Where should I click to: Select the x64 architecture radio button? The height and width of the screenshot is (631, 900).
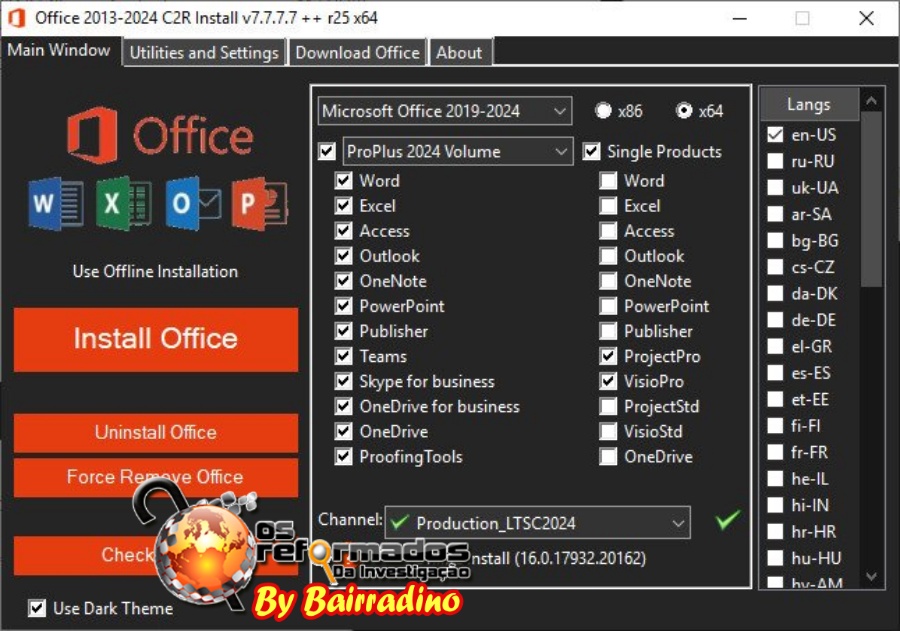684,110
